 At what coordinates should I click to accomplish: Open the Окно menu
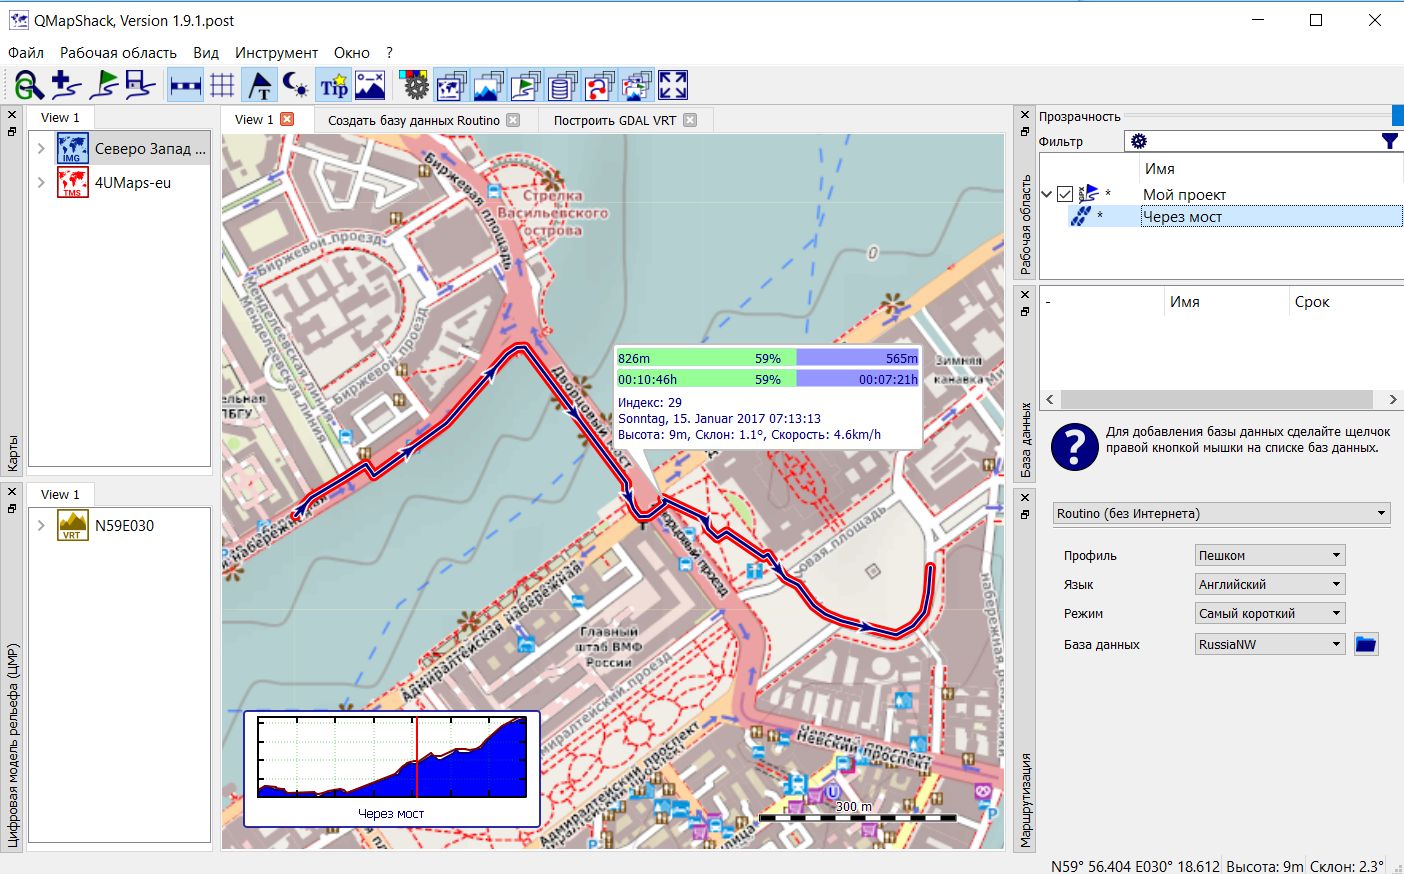352,52
